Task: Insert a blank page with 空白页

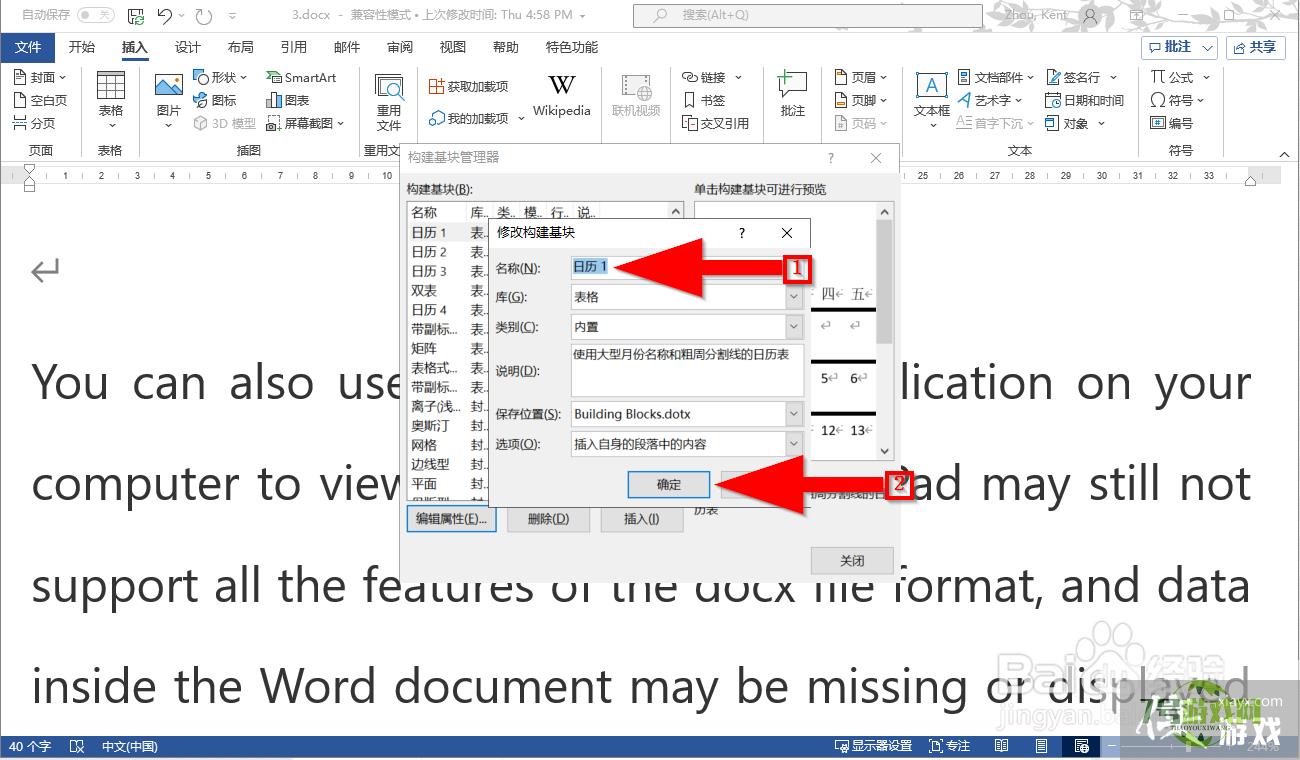Action: click(x=40, y=100)
